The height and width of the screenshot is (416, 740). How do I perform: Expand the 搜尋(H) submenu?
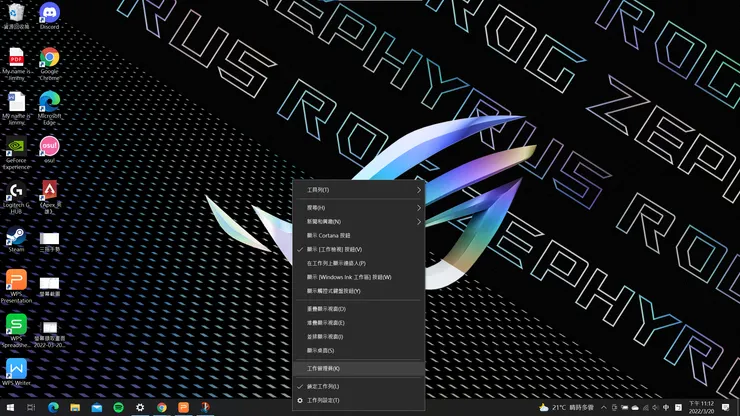pos(359,208)
